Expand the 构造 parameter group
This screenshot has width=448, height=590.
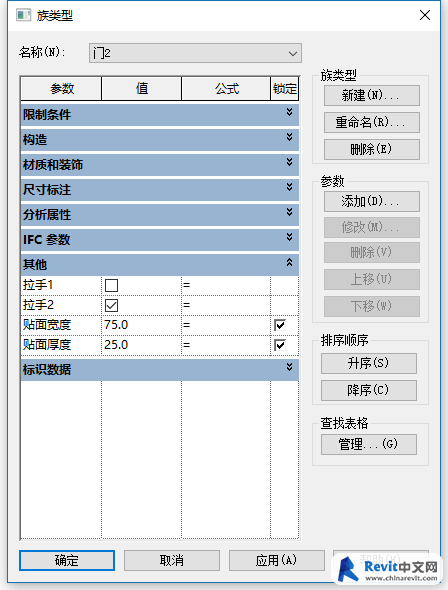(x=289, y=137)
